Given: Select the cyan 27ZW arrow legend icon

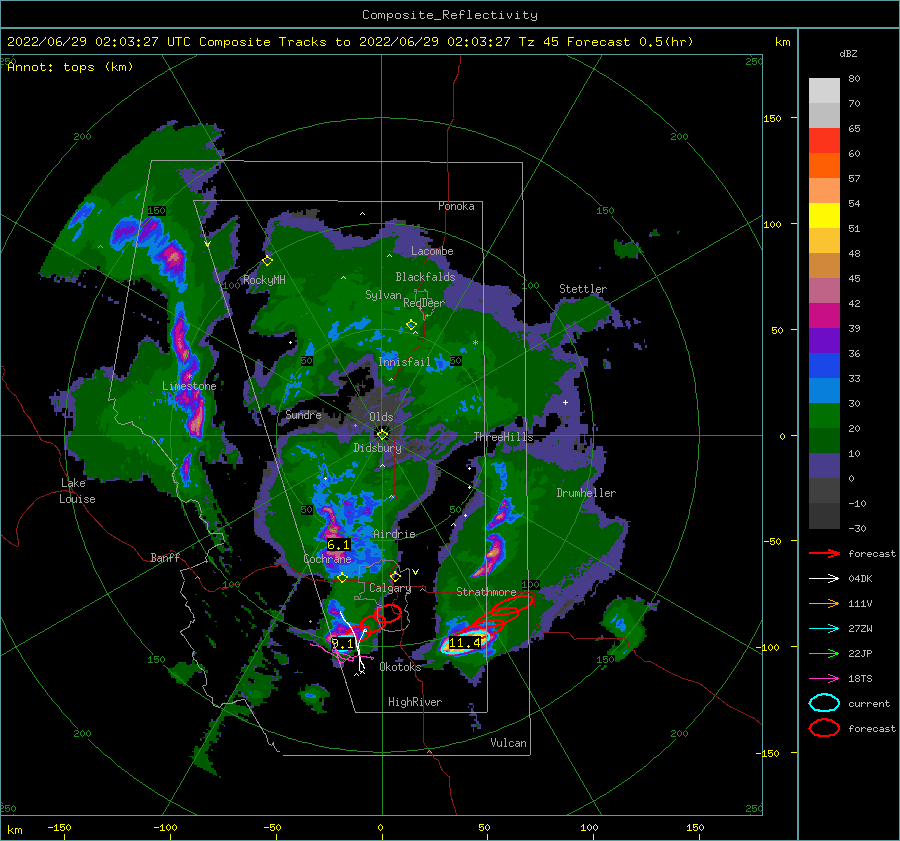Looking at the screenshot, I should pyautogui.click(x=824, y=629).
